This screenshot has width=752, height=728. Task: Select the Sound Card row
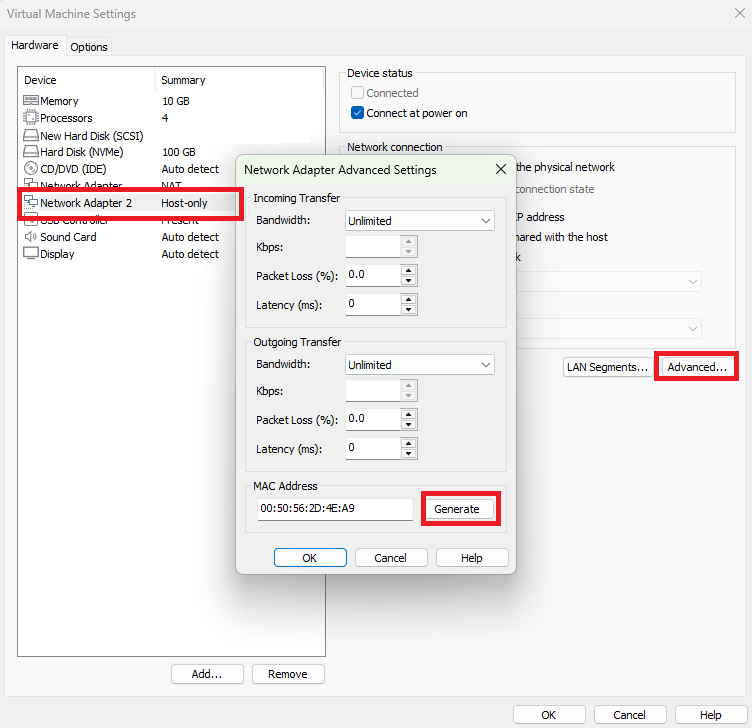pyautogui.click(x=129, y=237)
